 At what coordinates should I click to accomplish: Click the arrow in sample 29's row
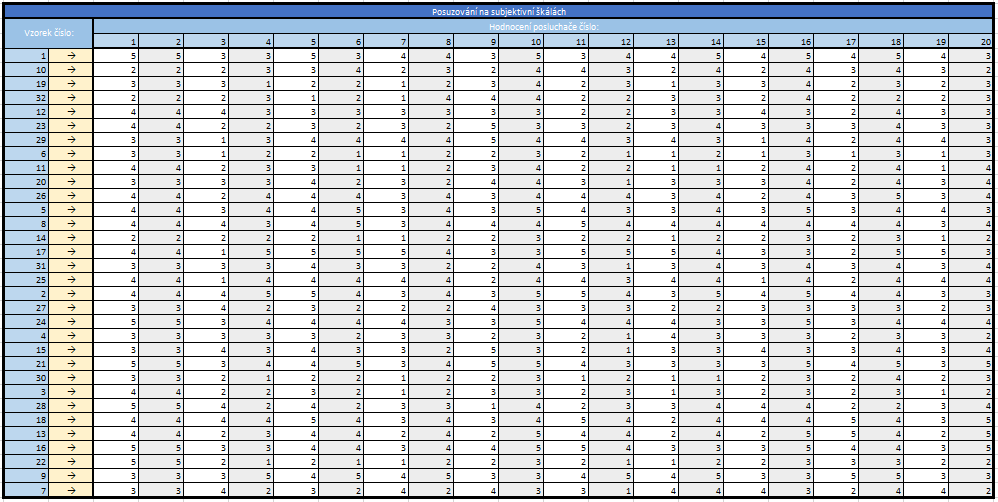point(71,140)
